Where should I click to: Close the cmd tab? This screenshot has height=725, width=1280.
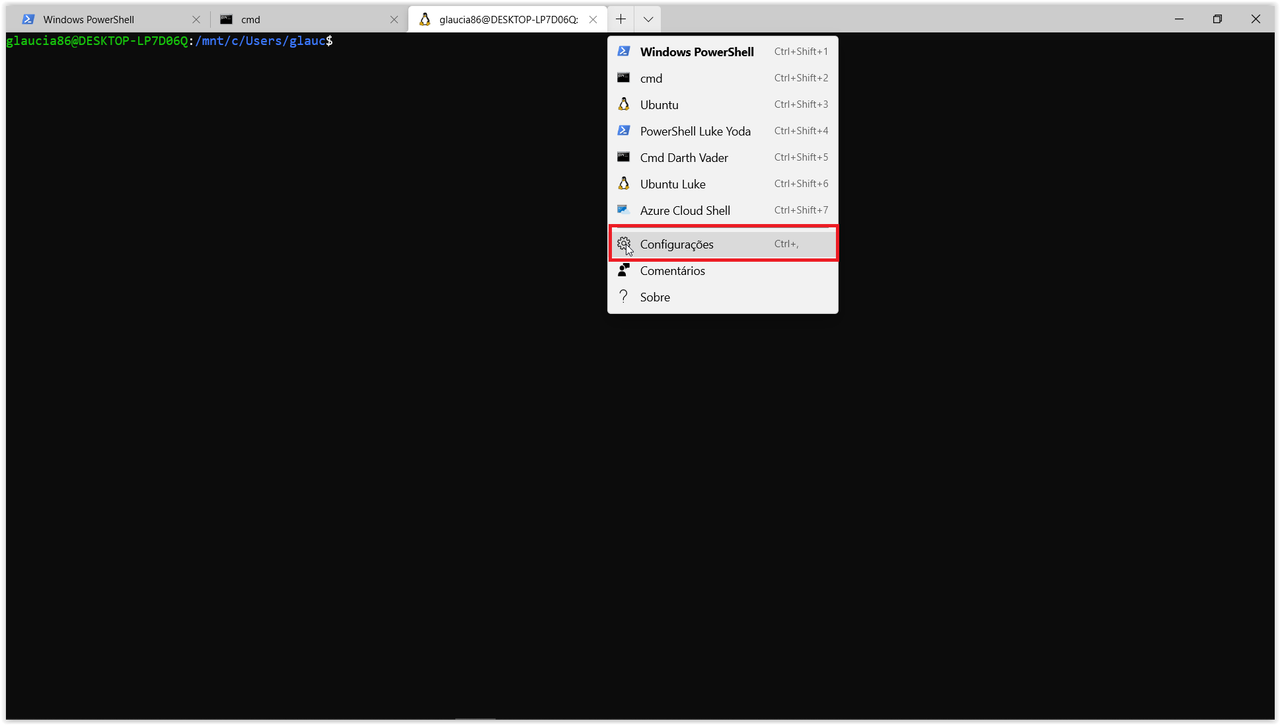tap(394, 19)
